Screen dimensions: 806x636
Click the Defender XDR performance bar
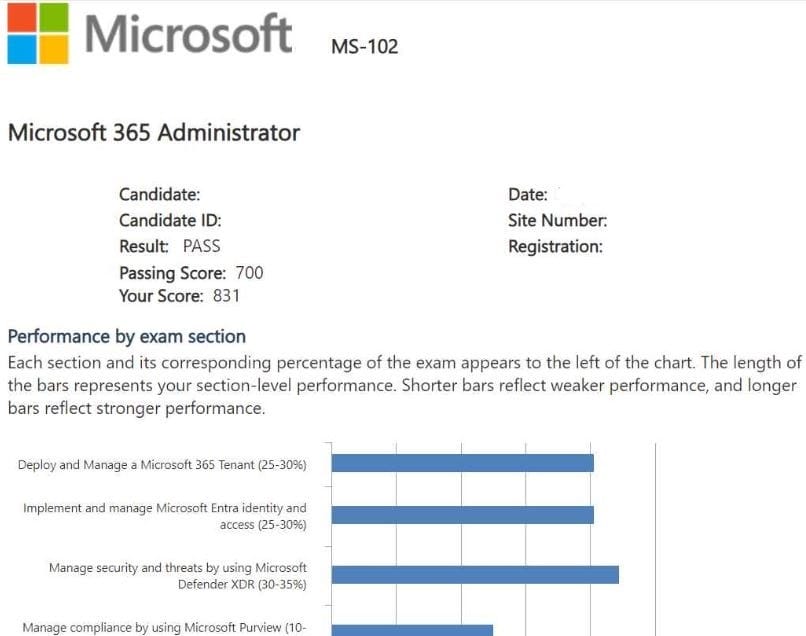point(475,574)
